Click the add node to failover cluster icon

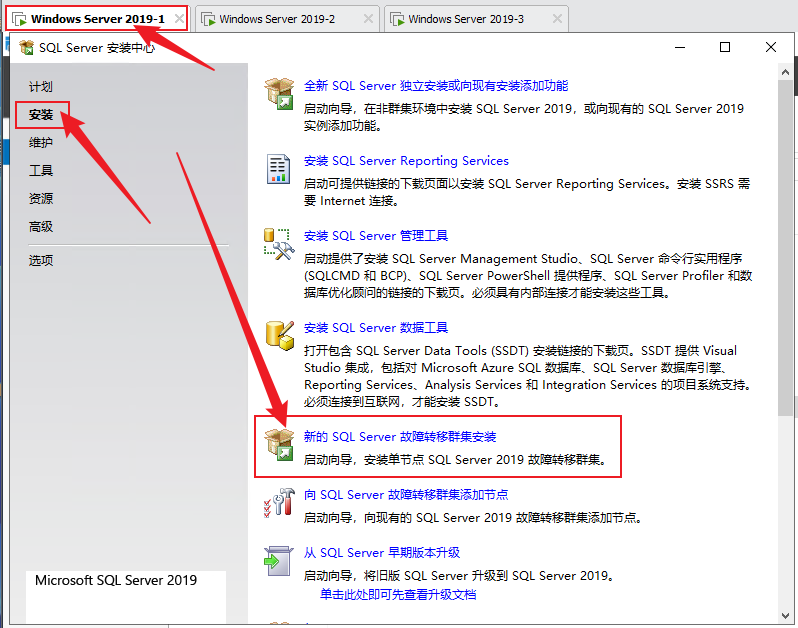279,503
